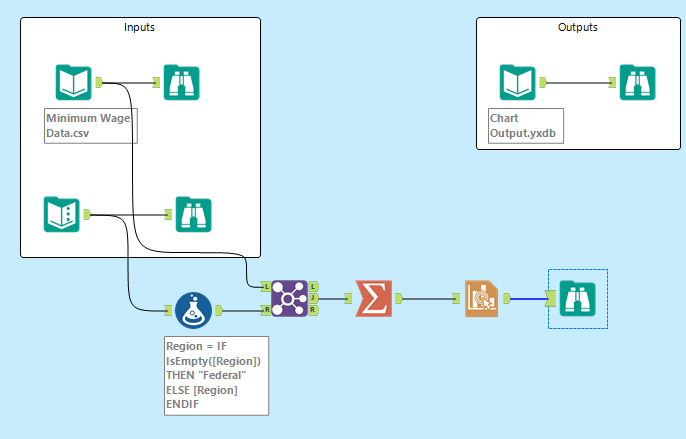Select the Text Input tool in Inputs
This screenshot has height=439, width=686.
point(62,214)
